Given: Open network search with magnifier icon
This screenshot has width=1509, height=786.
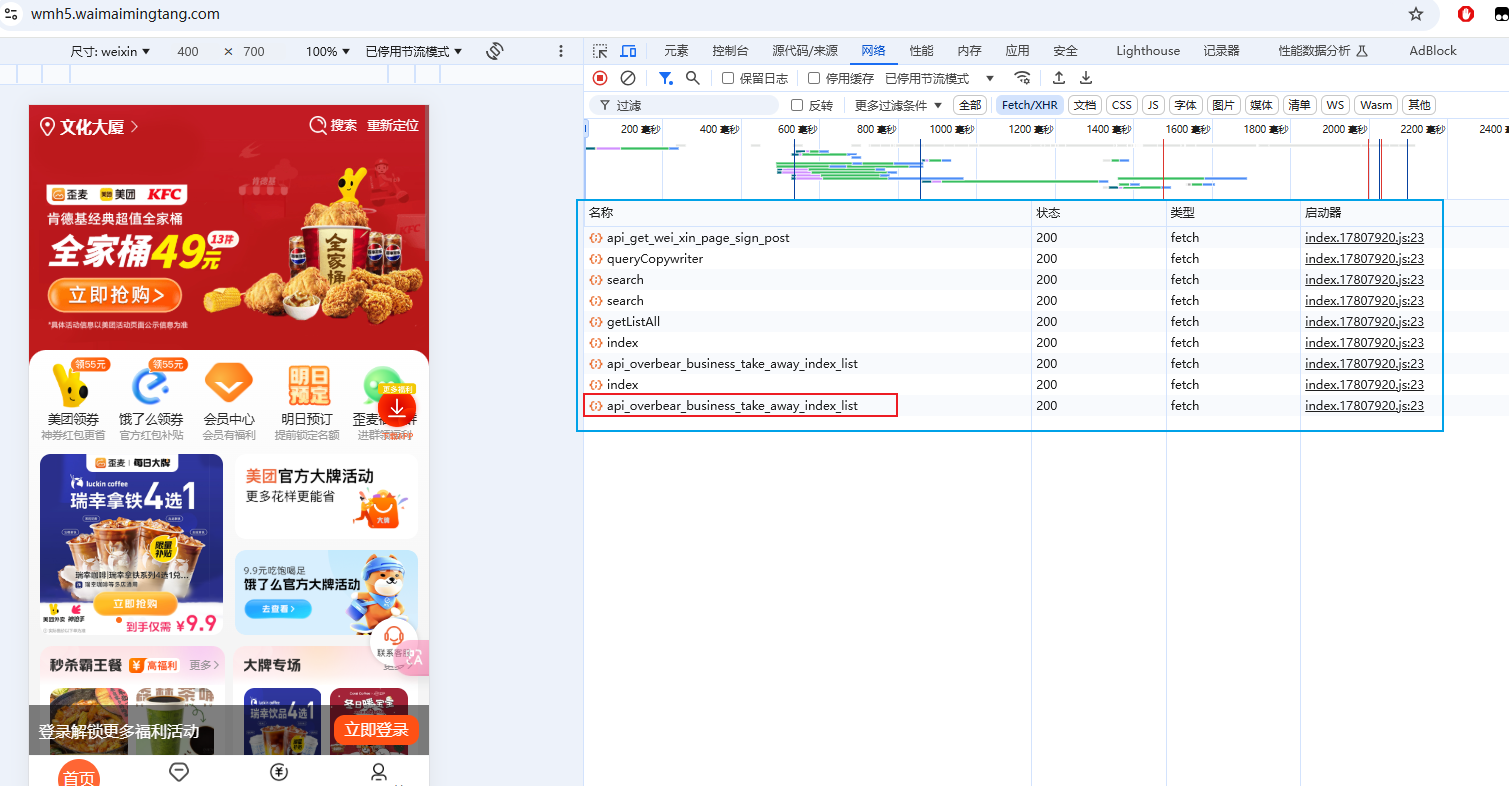Looking at the screenshot, I should coord(692,78).
